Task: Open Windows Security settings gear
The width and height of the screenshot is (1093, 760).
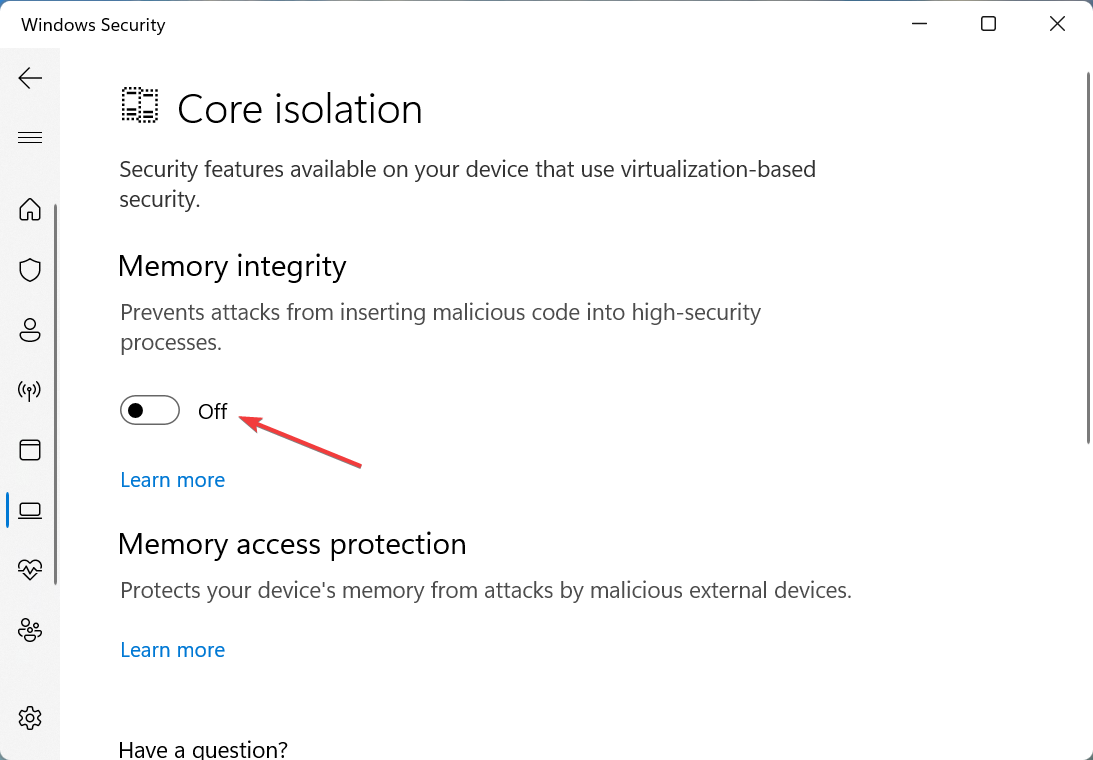Action: (x=30, y=717)
